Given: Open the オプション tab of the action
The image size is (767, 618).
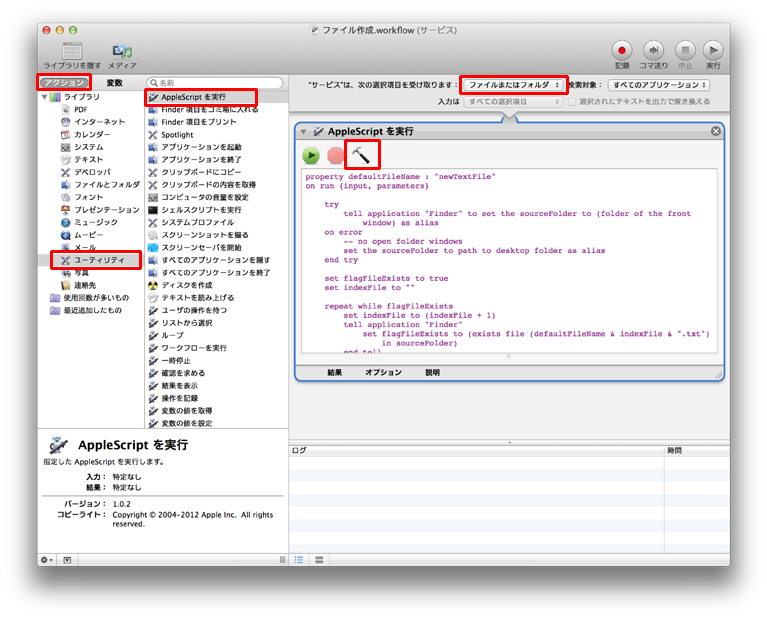Looking at the screenshot, I should [383, 372].
